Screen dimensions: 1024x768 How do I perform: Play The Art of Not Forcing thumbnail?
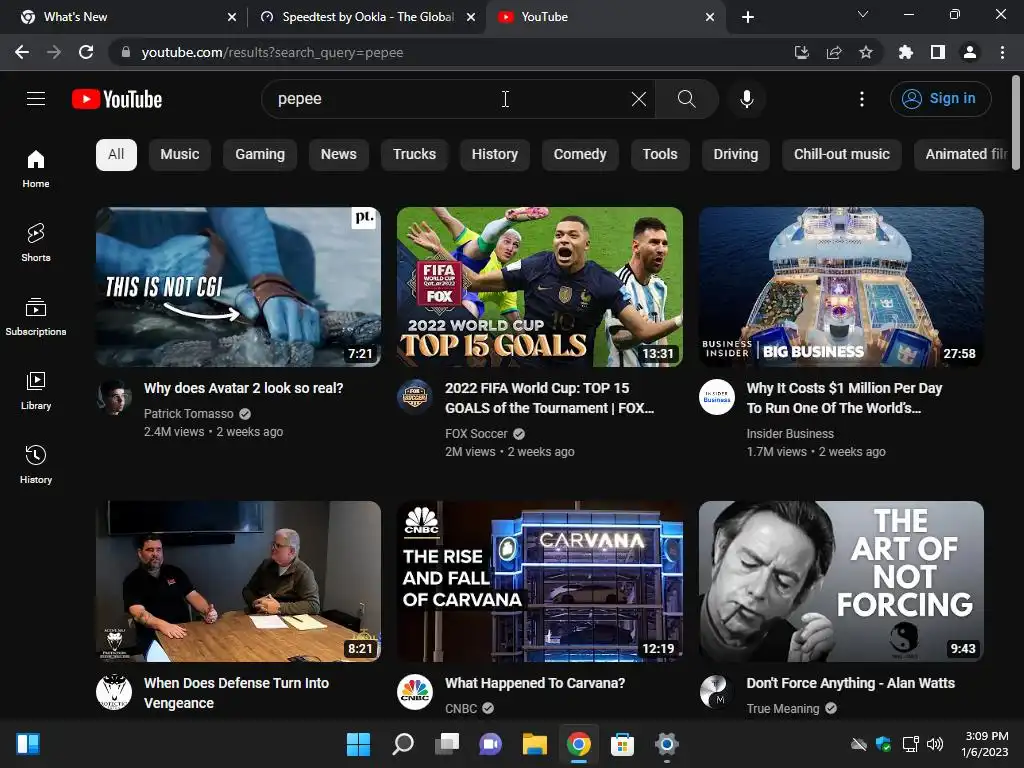841,581
